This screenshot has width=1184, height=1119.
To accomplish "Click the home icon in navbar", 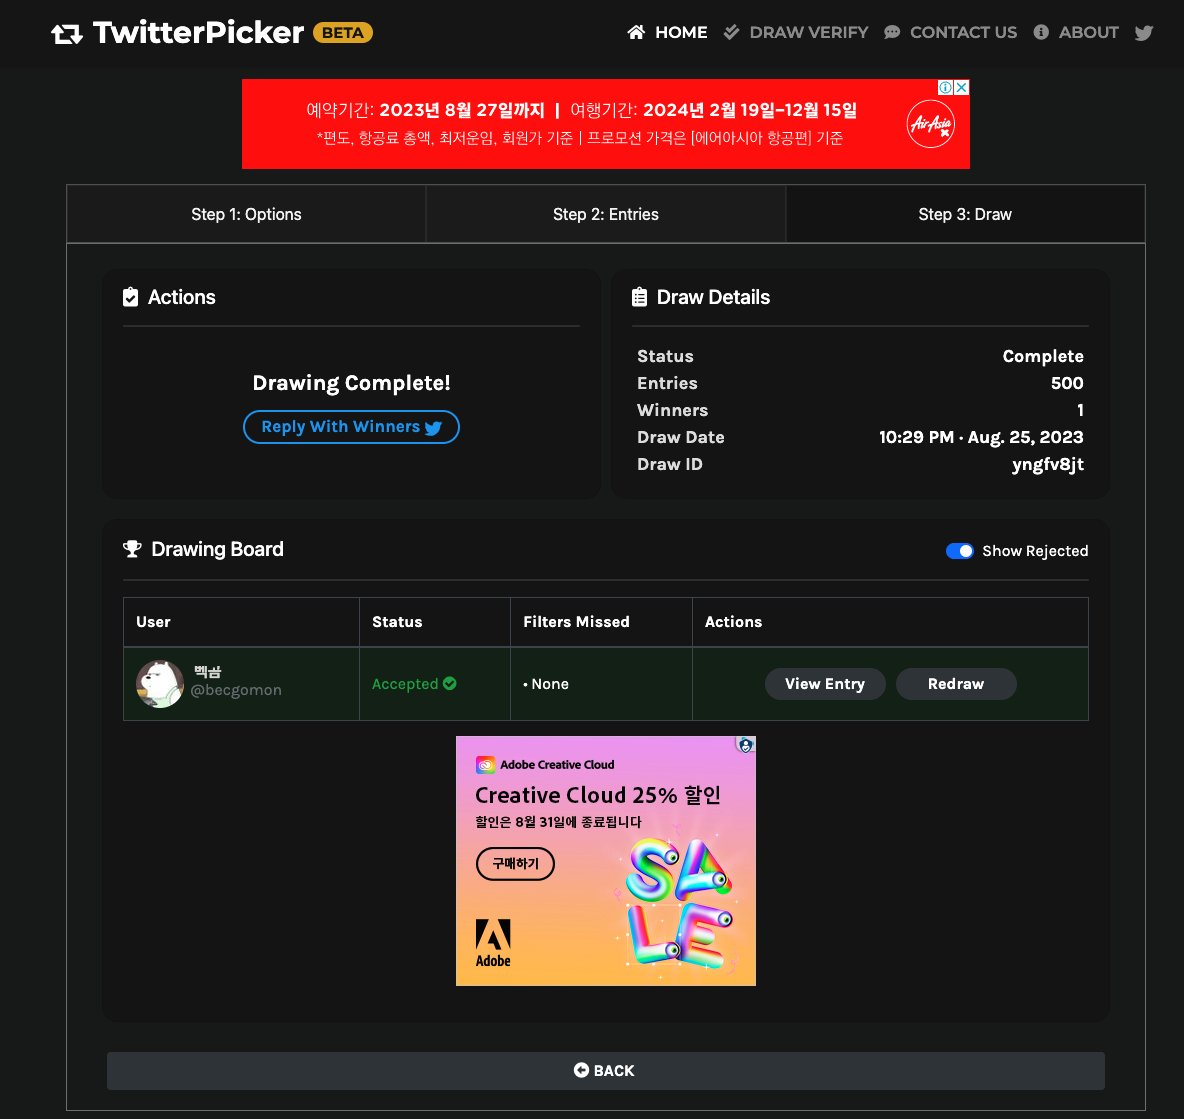I will point(636,32).
